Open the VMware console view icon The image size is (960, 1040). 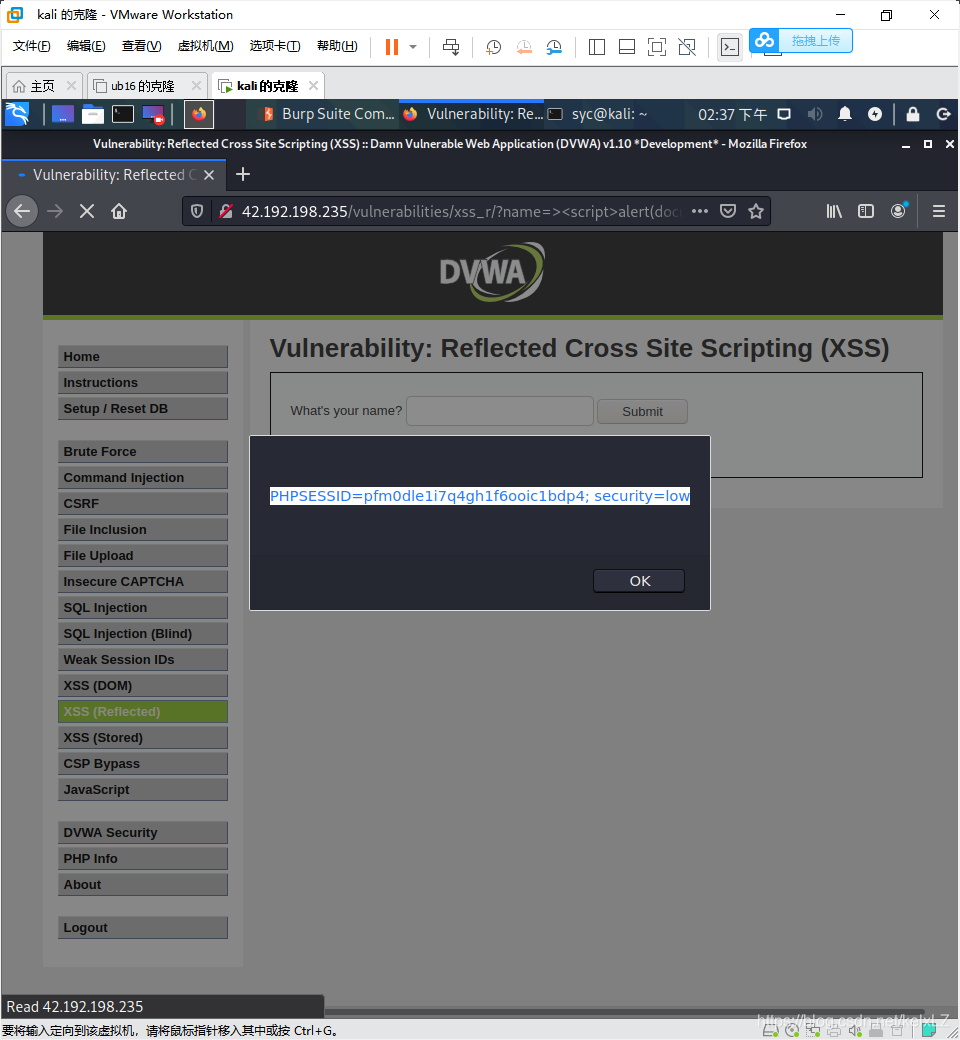pyautogui.click(x=730, y=47)
